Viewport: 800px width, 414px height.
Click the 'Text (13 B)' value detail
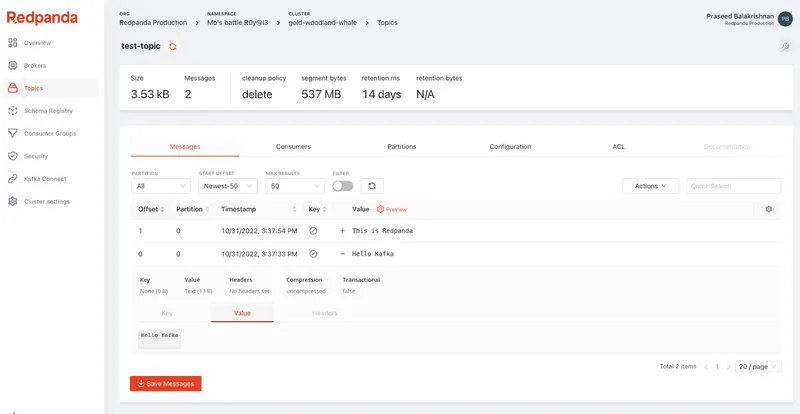tap(198, 291)
